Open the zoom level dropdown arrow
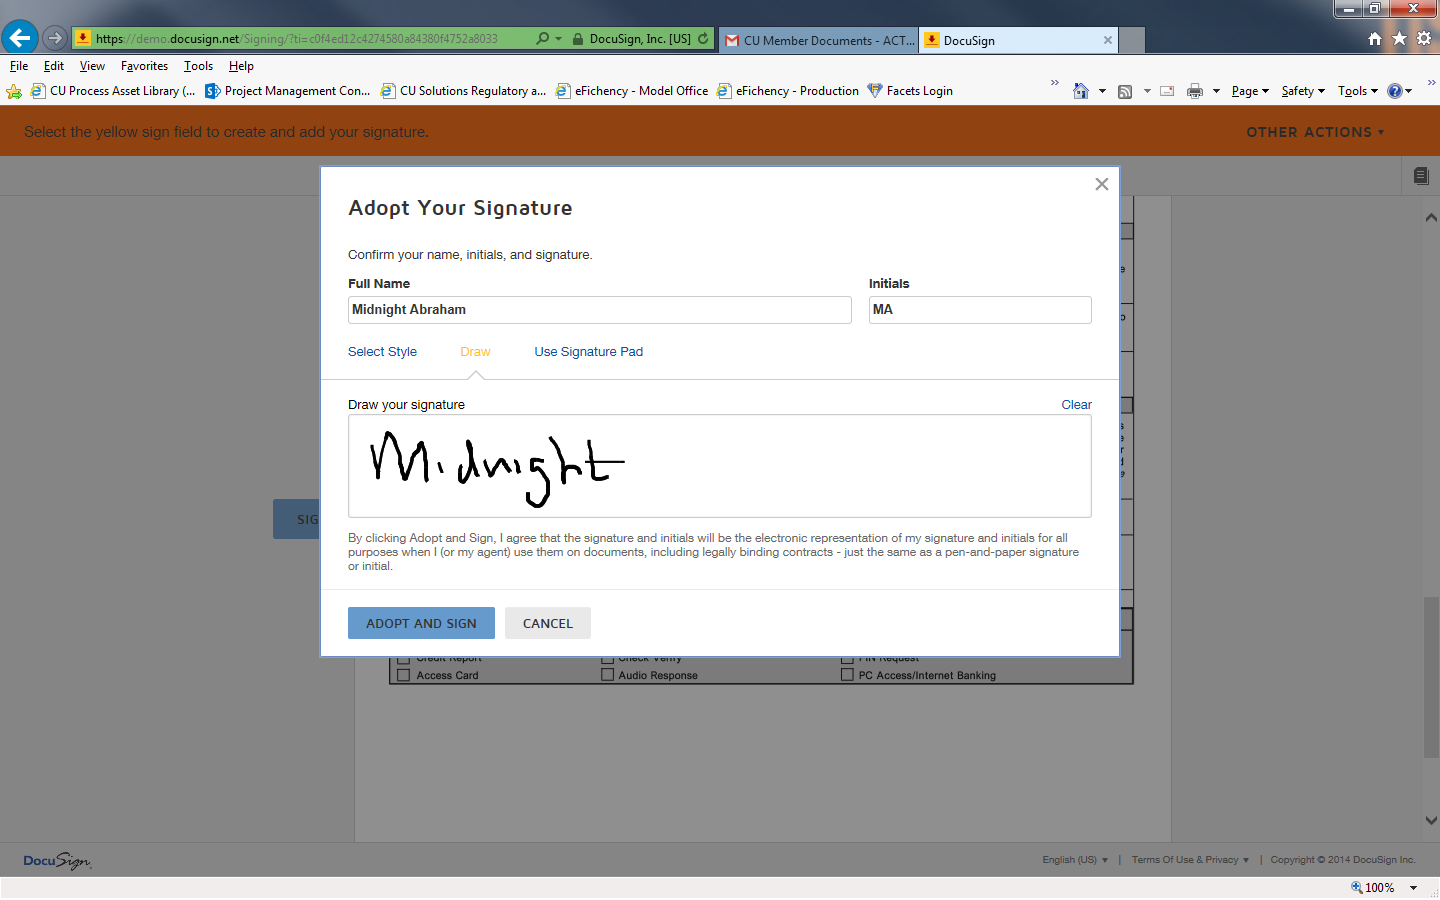1440x900 pixels. 1414,888
